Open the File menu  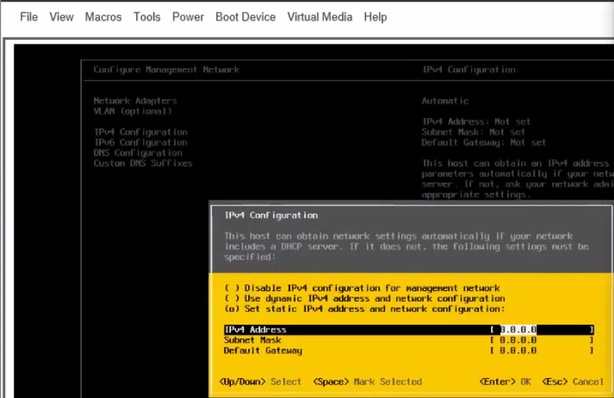point(29,17)
